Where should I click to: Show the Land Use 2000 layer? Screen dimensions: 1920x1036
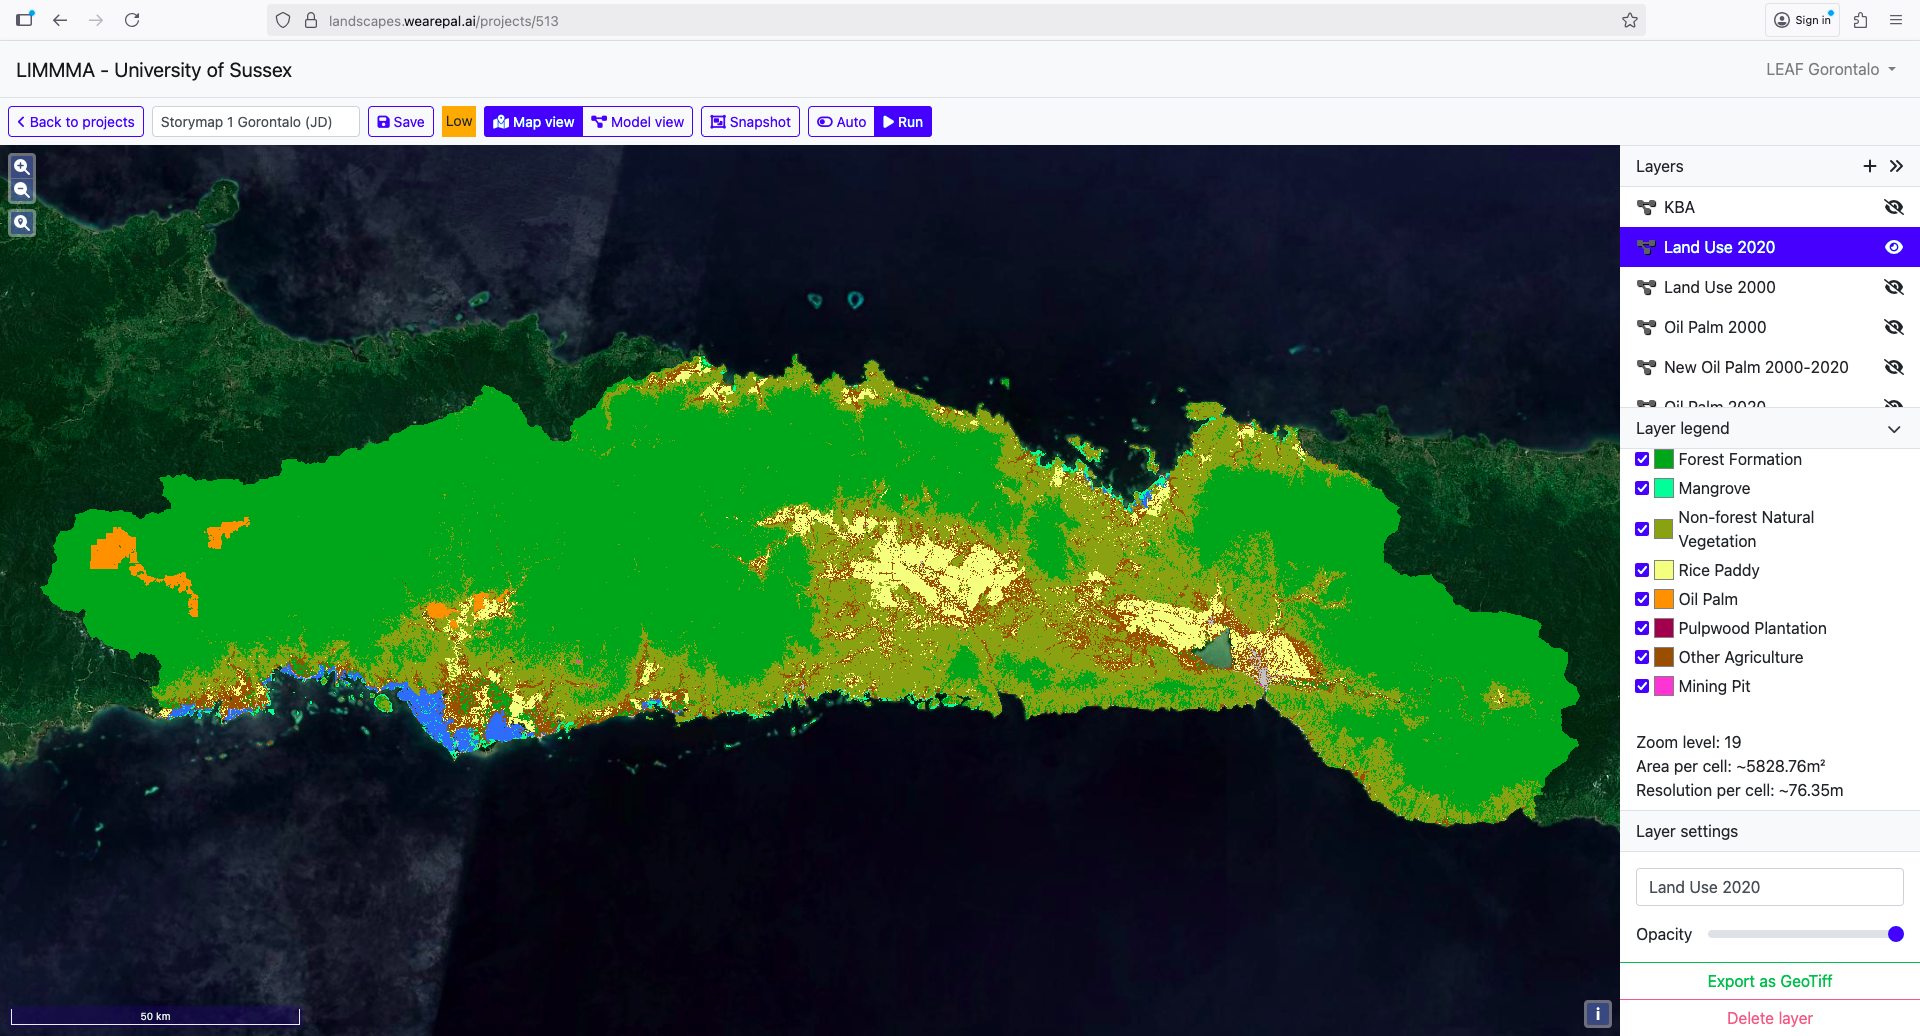[x=1893, y=287]
